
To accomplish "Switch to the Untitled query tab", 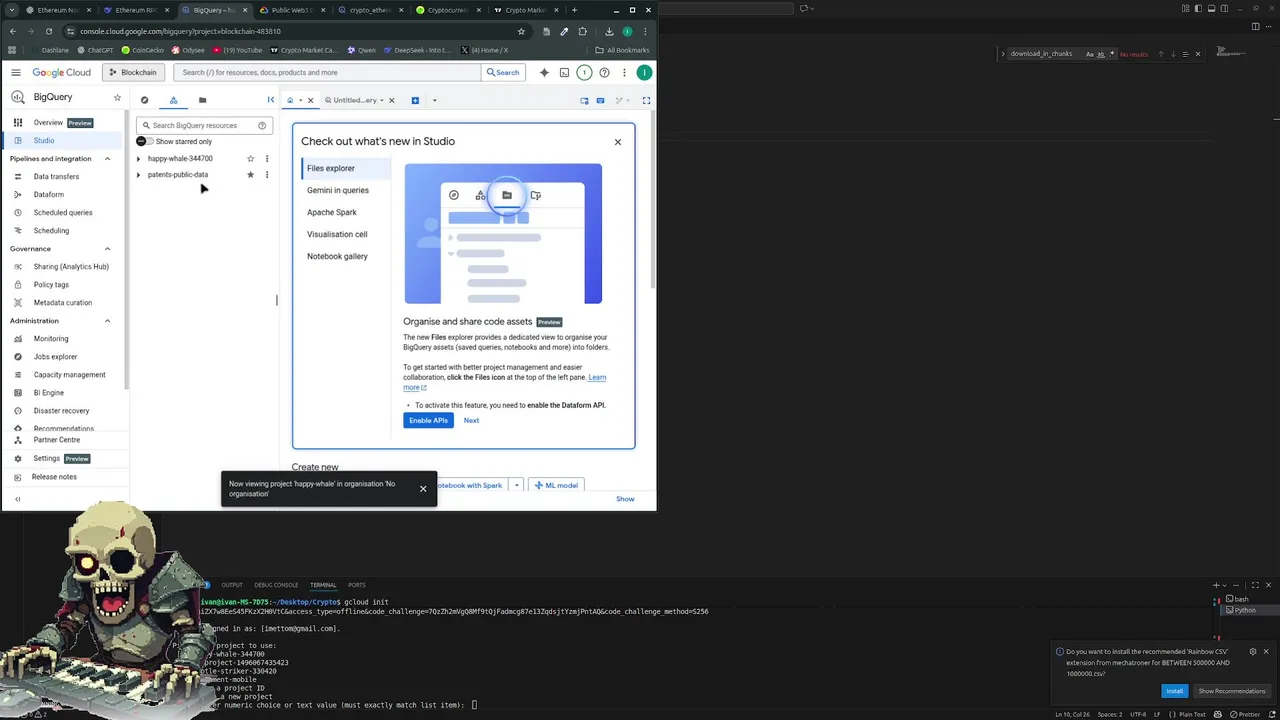I will point(353,100).
